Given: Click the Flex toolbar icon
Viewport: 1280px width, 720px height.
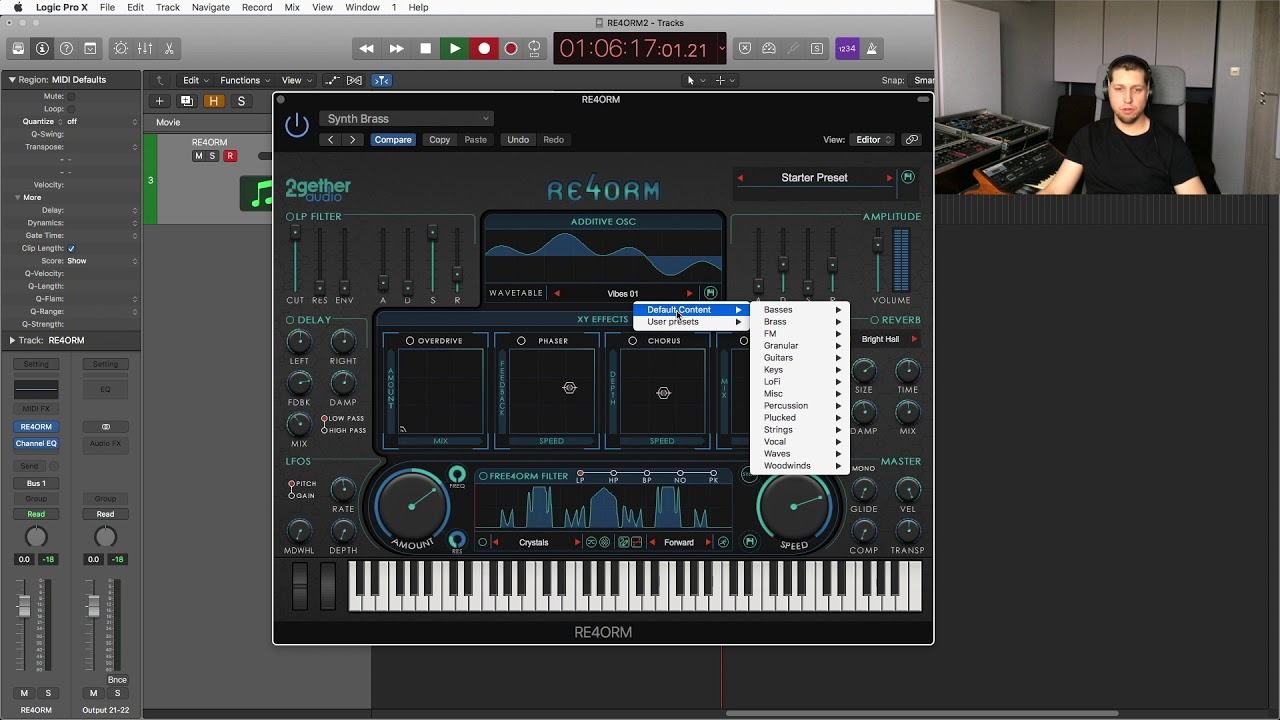Looking at the screenshot, I should [355, 80].
